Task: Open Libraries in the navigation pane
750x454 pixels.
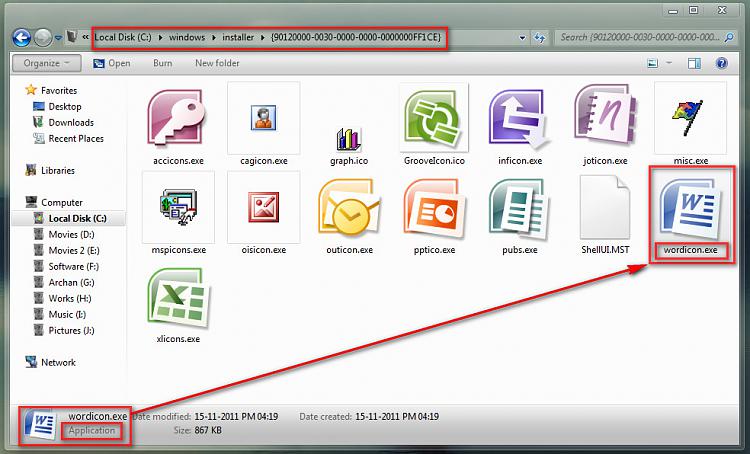Action: click(x=57, y=171)
